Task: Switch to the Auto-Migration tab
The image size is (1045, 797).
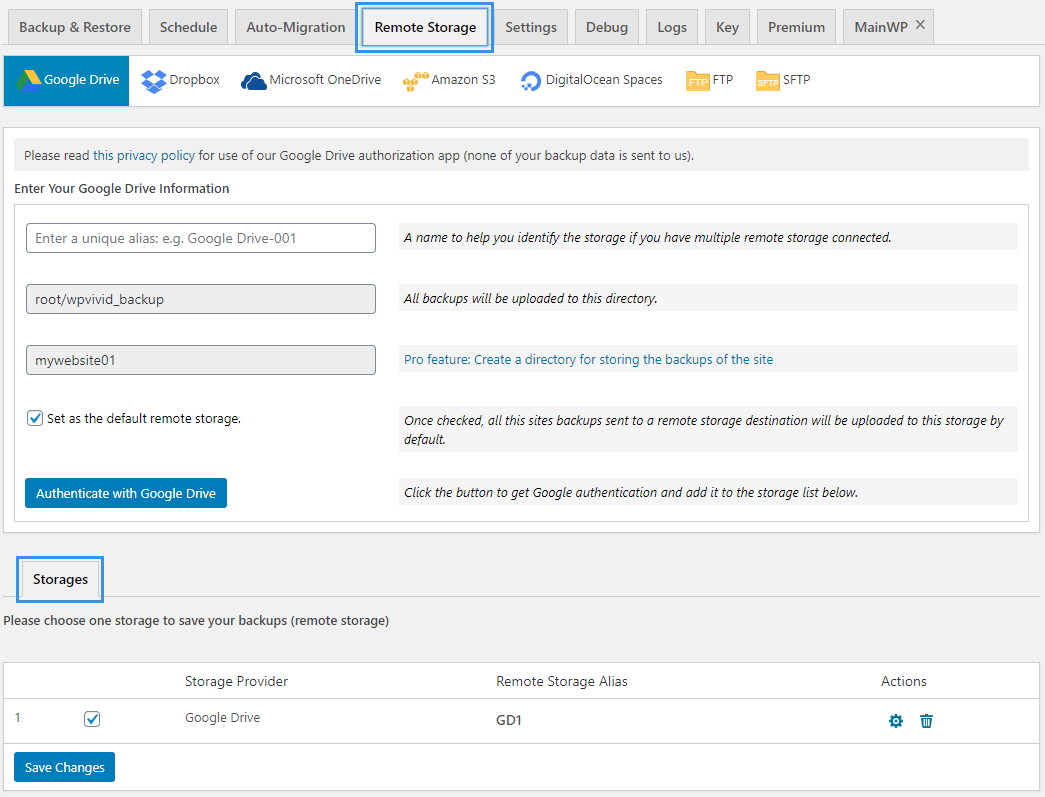Action: click(x=296, y=27)
